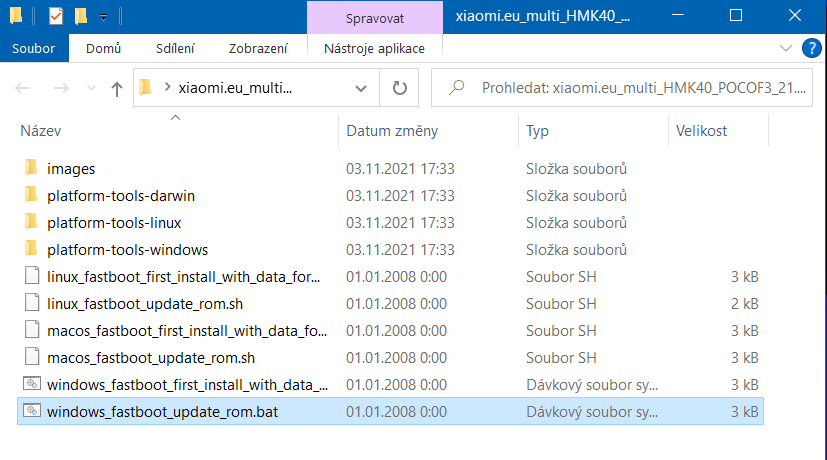
Task: Open the Nástroje aplikace tab
Action: click(374, 49)
